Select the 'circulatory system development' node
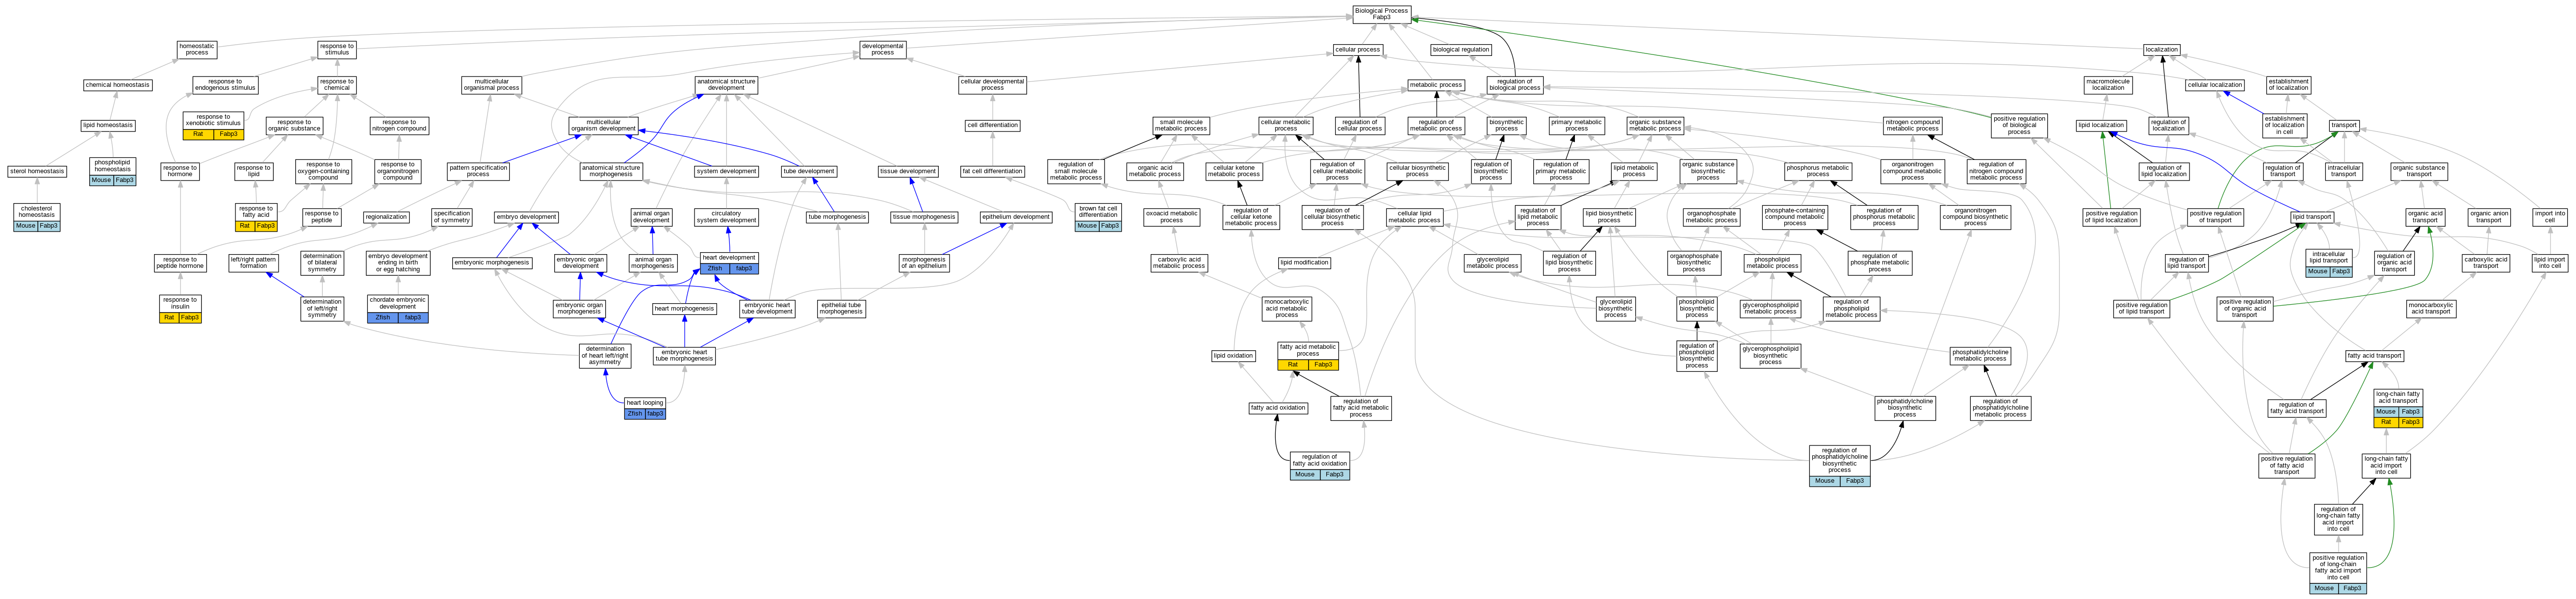 [726, 217]
